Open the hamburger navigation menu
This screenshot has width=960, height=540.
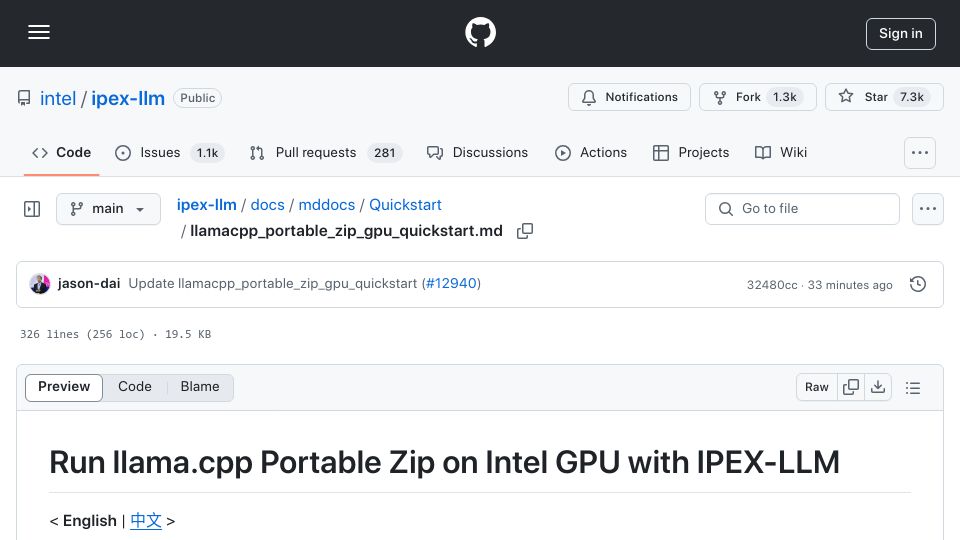tap(39, 32)
